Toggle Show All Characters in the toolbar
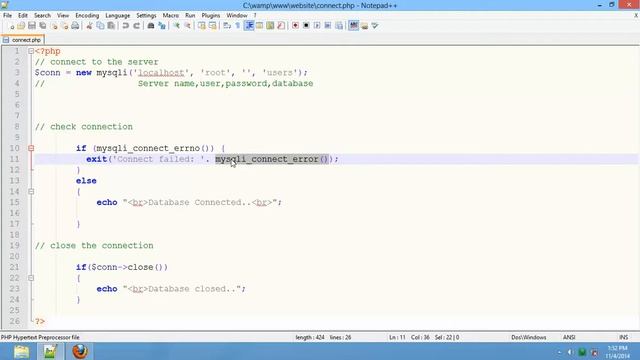This screenshot has height=360, width=640. click(x=238, y=26)
